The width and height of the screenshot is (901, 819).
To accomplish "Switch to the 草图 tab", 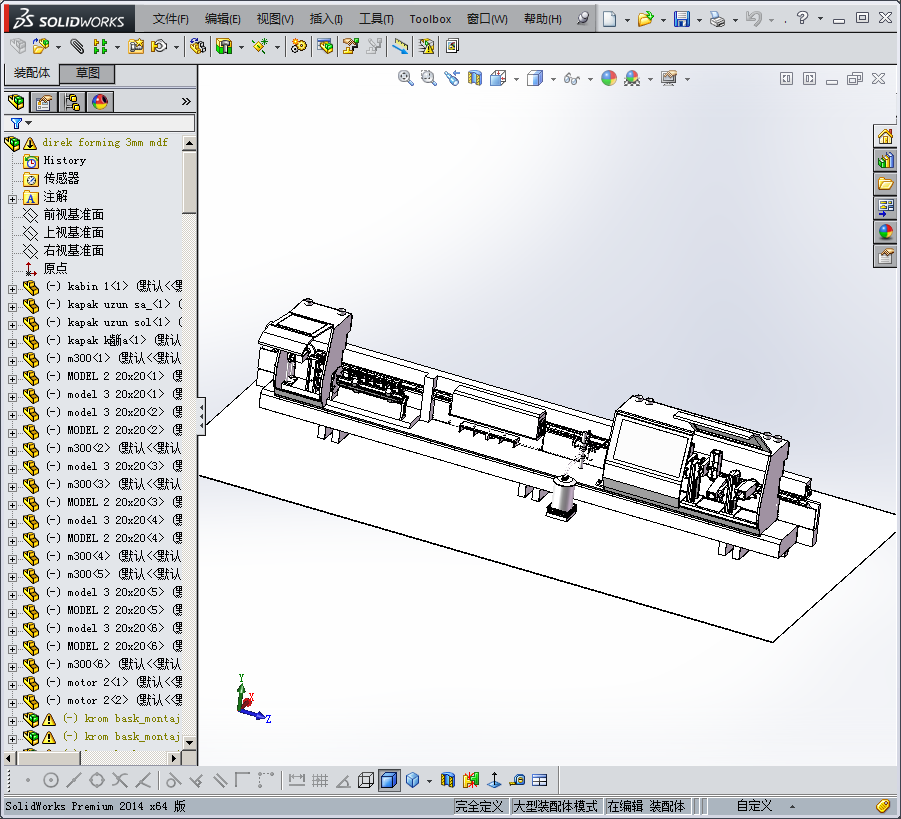I will pos(87,74).
